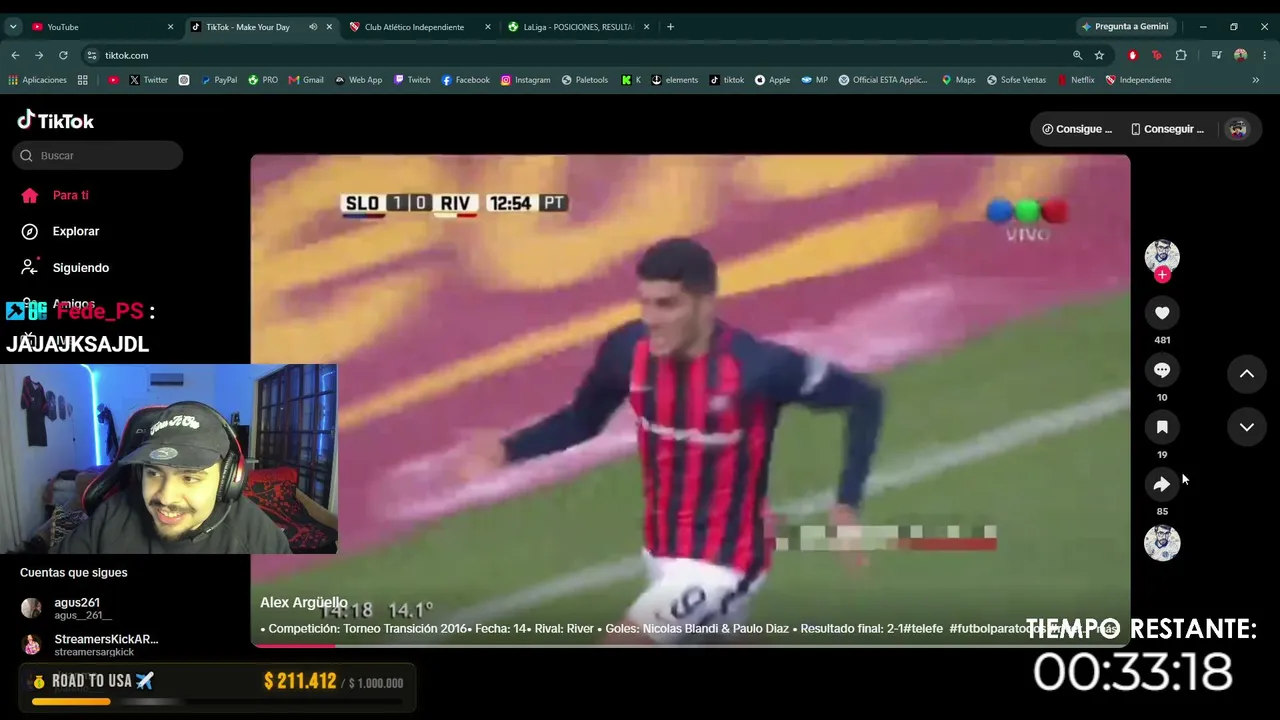
Task: Click the video progress bar
Action: click(x=690, y=645)
